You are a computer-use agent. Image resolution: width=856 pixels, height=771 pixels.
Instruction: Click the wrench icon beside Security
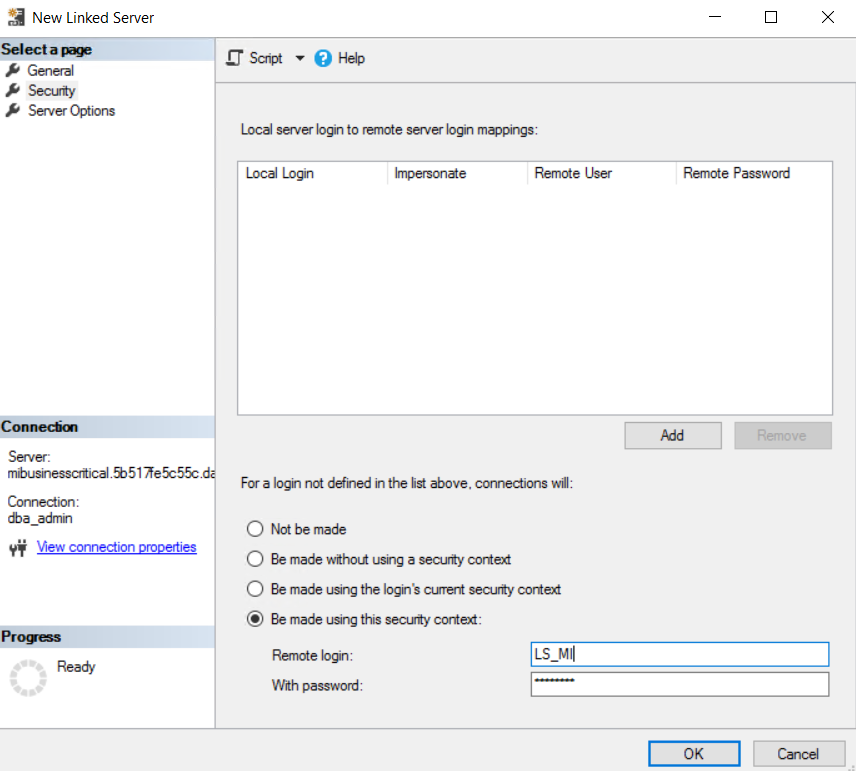(13, 91)
